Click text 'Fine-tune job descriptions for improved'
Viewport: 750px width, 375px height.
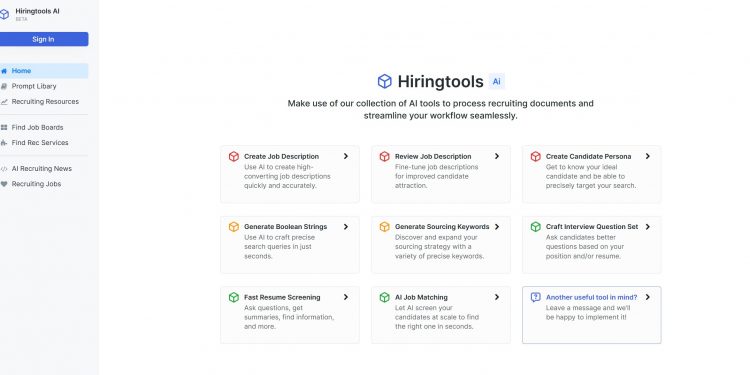436,176
